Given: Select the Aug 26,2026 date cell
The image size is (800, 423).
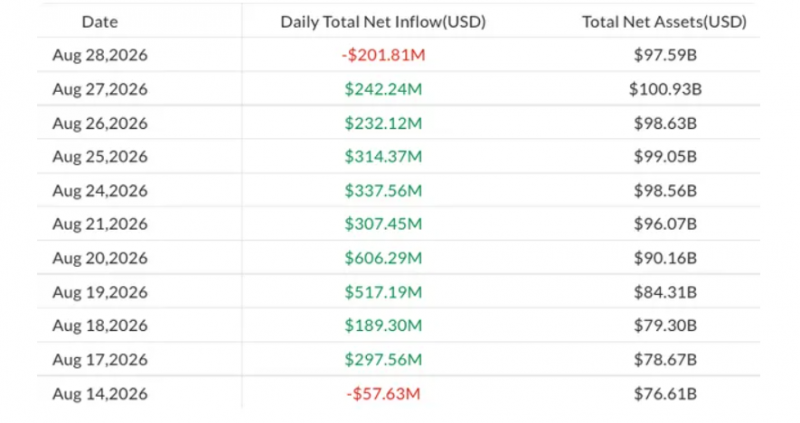Looking at the screenshot, I should (100, 123).
